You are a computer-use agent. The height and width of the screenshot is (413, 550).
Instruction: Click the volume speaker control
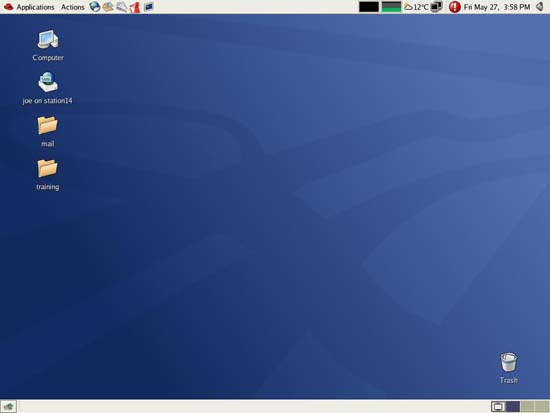pos(540,7)
